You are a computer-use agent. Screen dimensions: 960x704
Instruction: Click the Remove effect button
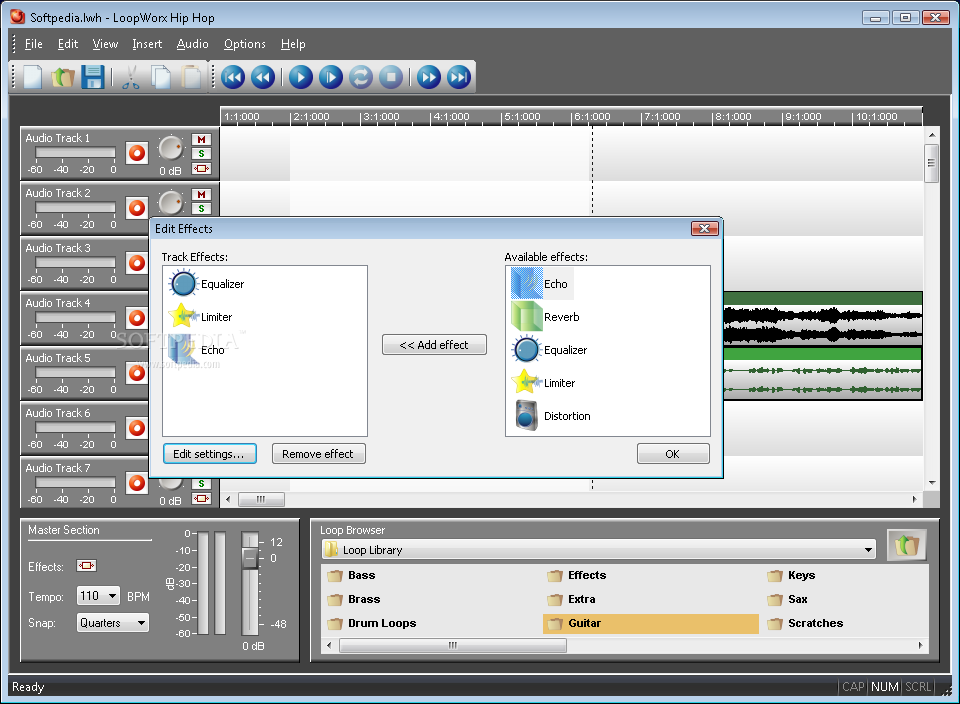(318, 454)
